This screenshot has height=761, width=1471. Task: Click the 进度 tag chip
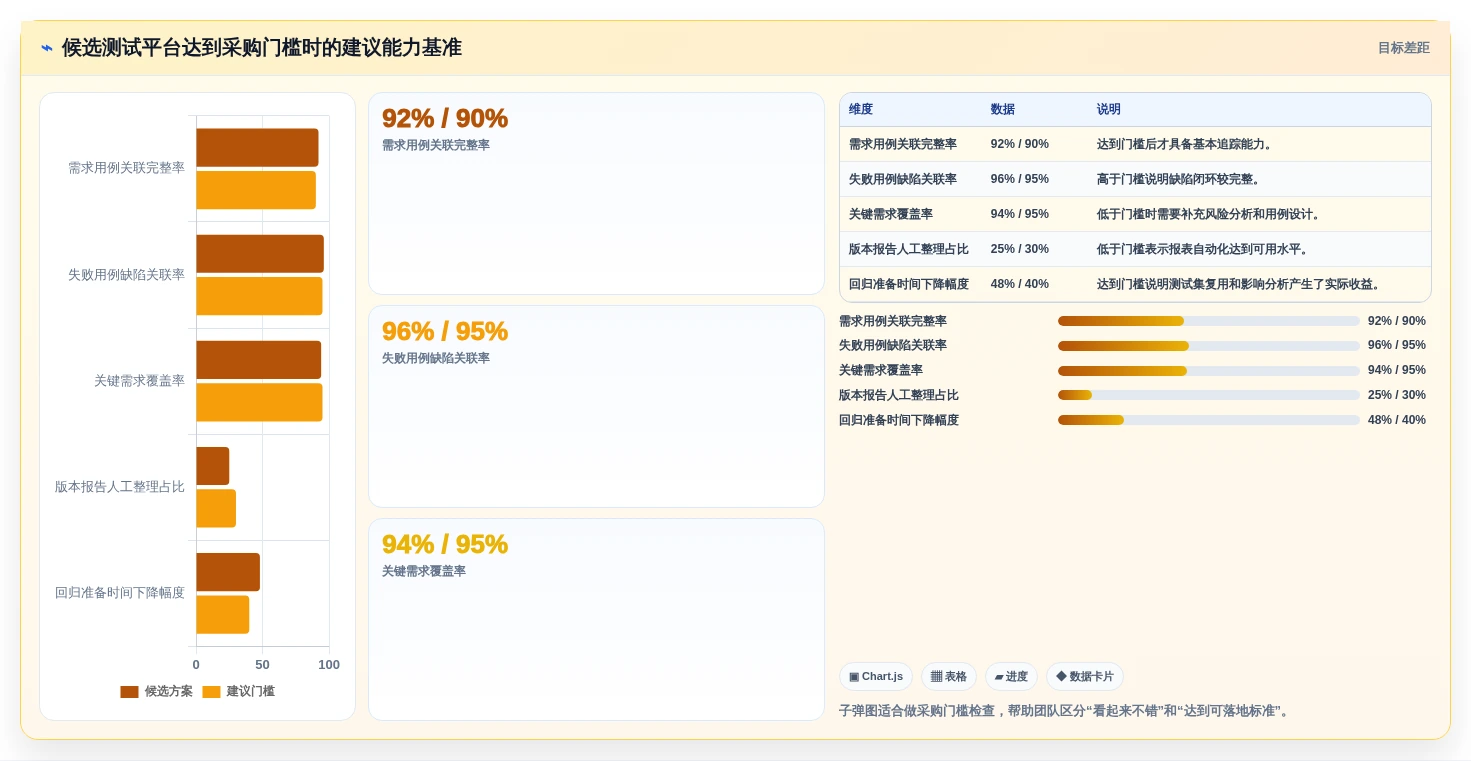coord(1011,677)
